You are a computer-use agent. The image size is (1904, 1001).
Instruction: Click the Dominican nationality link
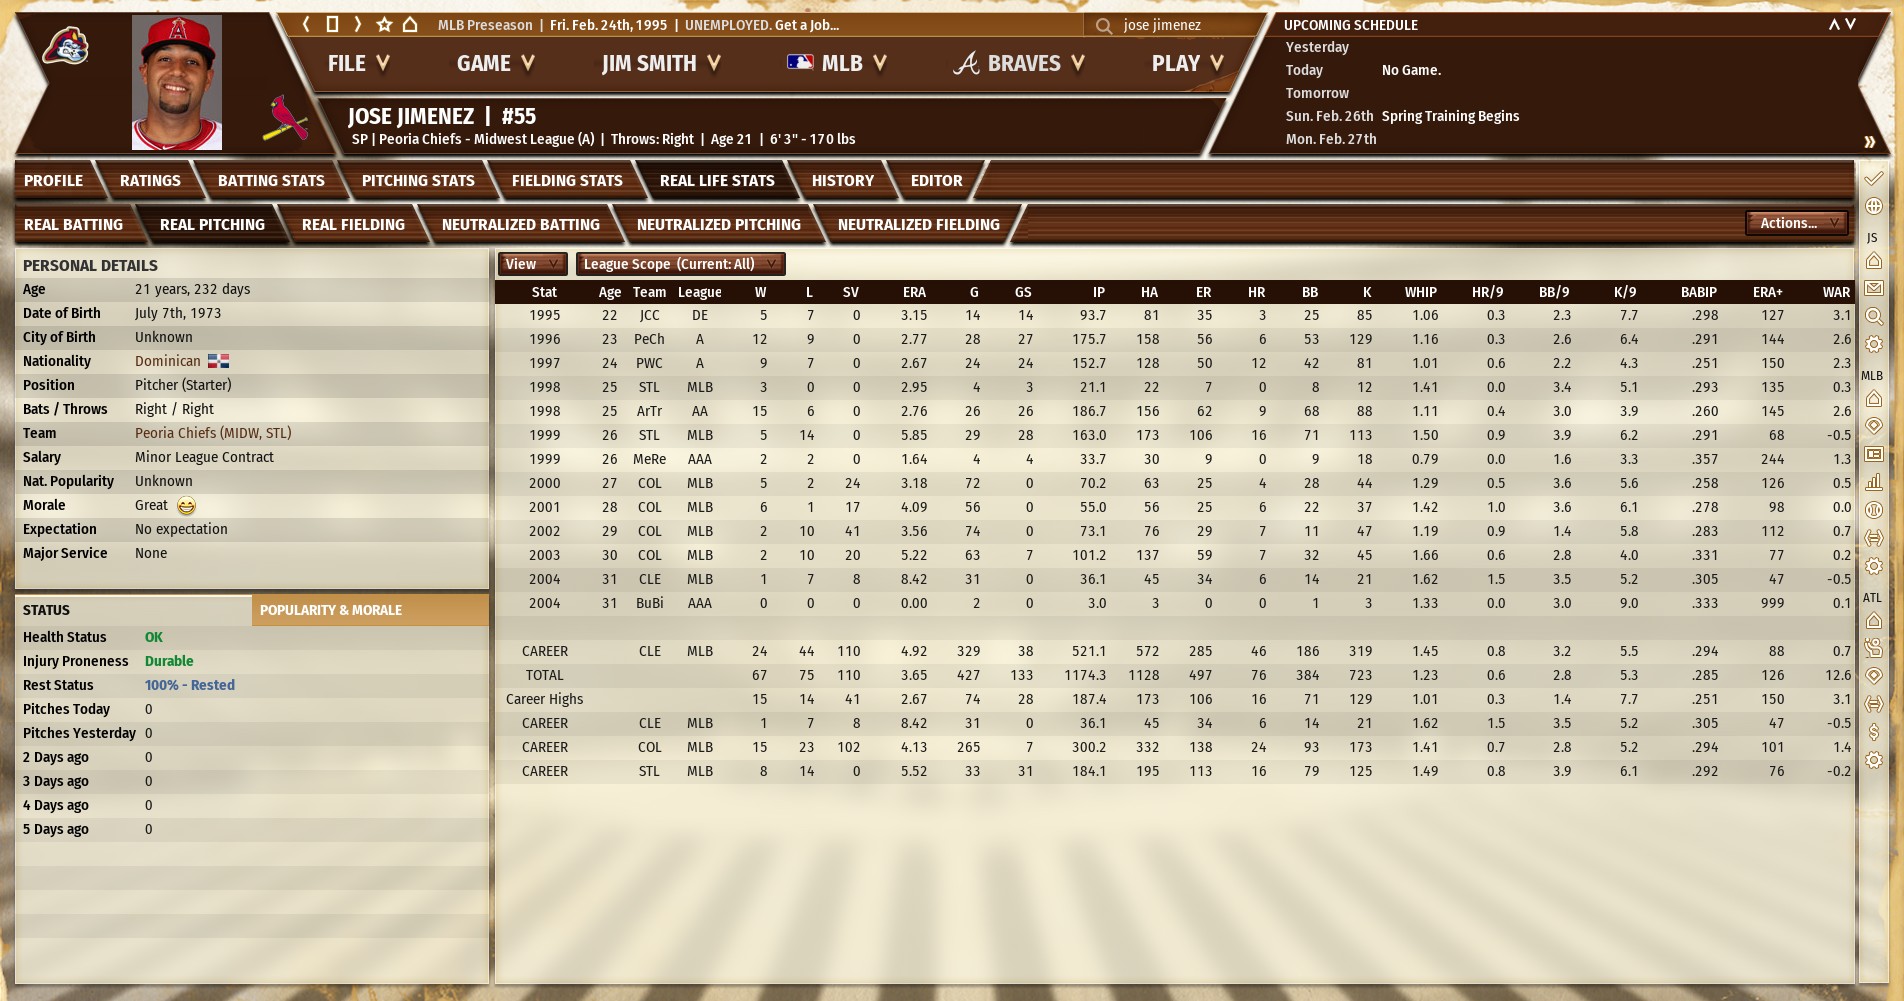pos(168,361)
